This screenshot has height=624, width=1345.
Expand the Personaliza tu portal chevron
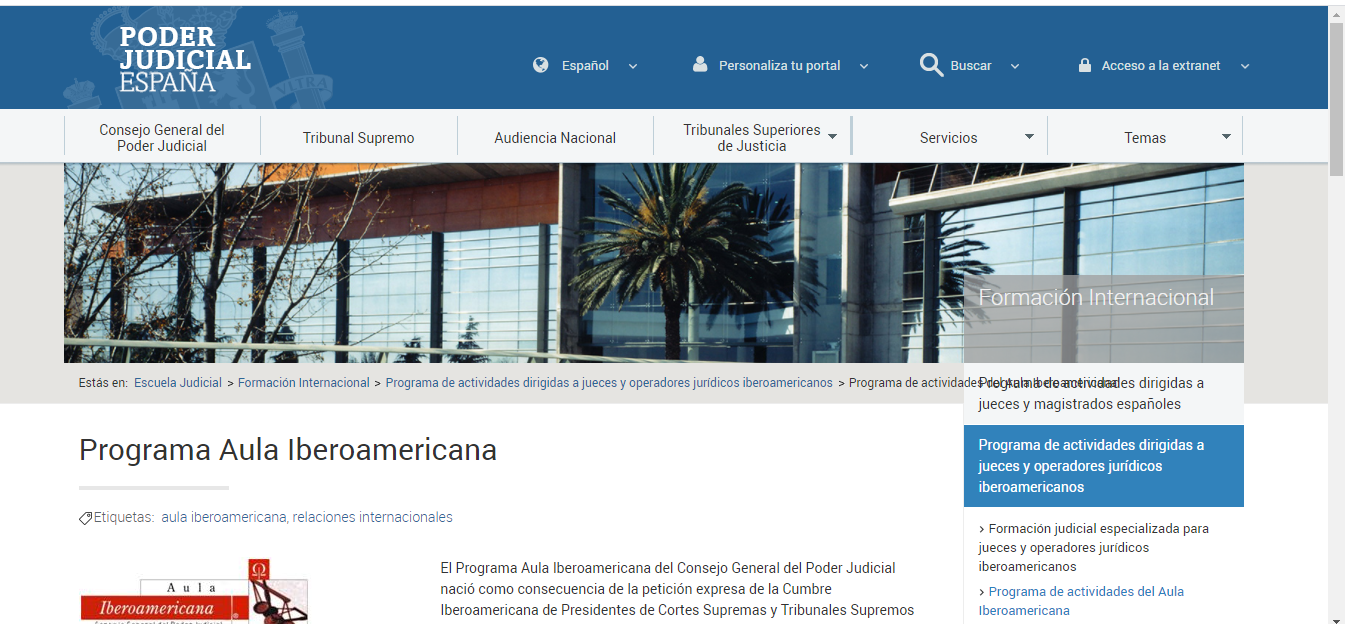[863, 66]
